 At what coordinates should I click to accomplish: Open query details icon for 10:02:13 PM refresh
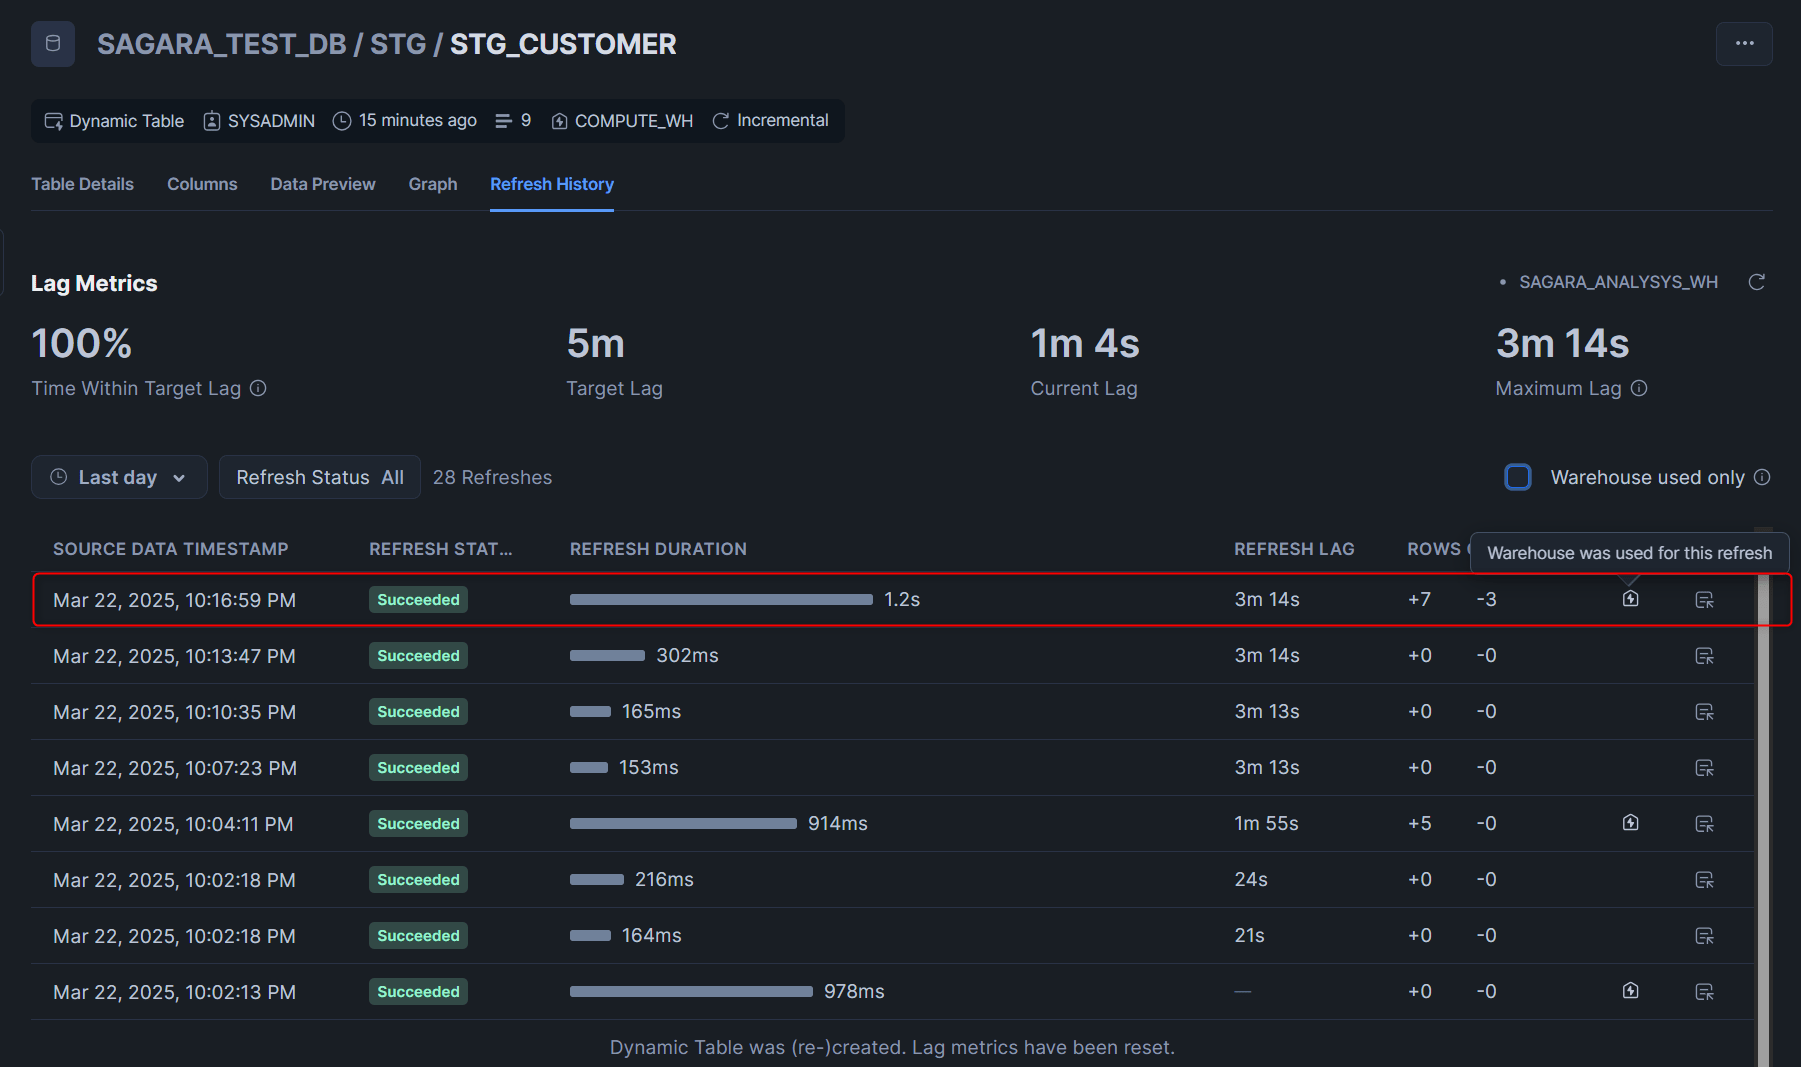[1705, 992]
